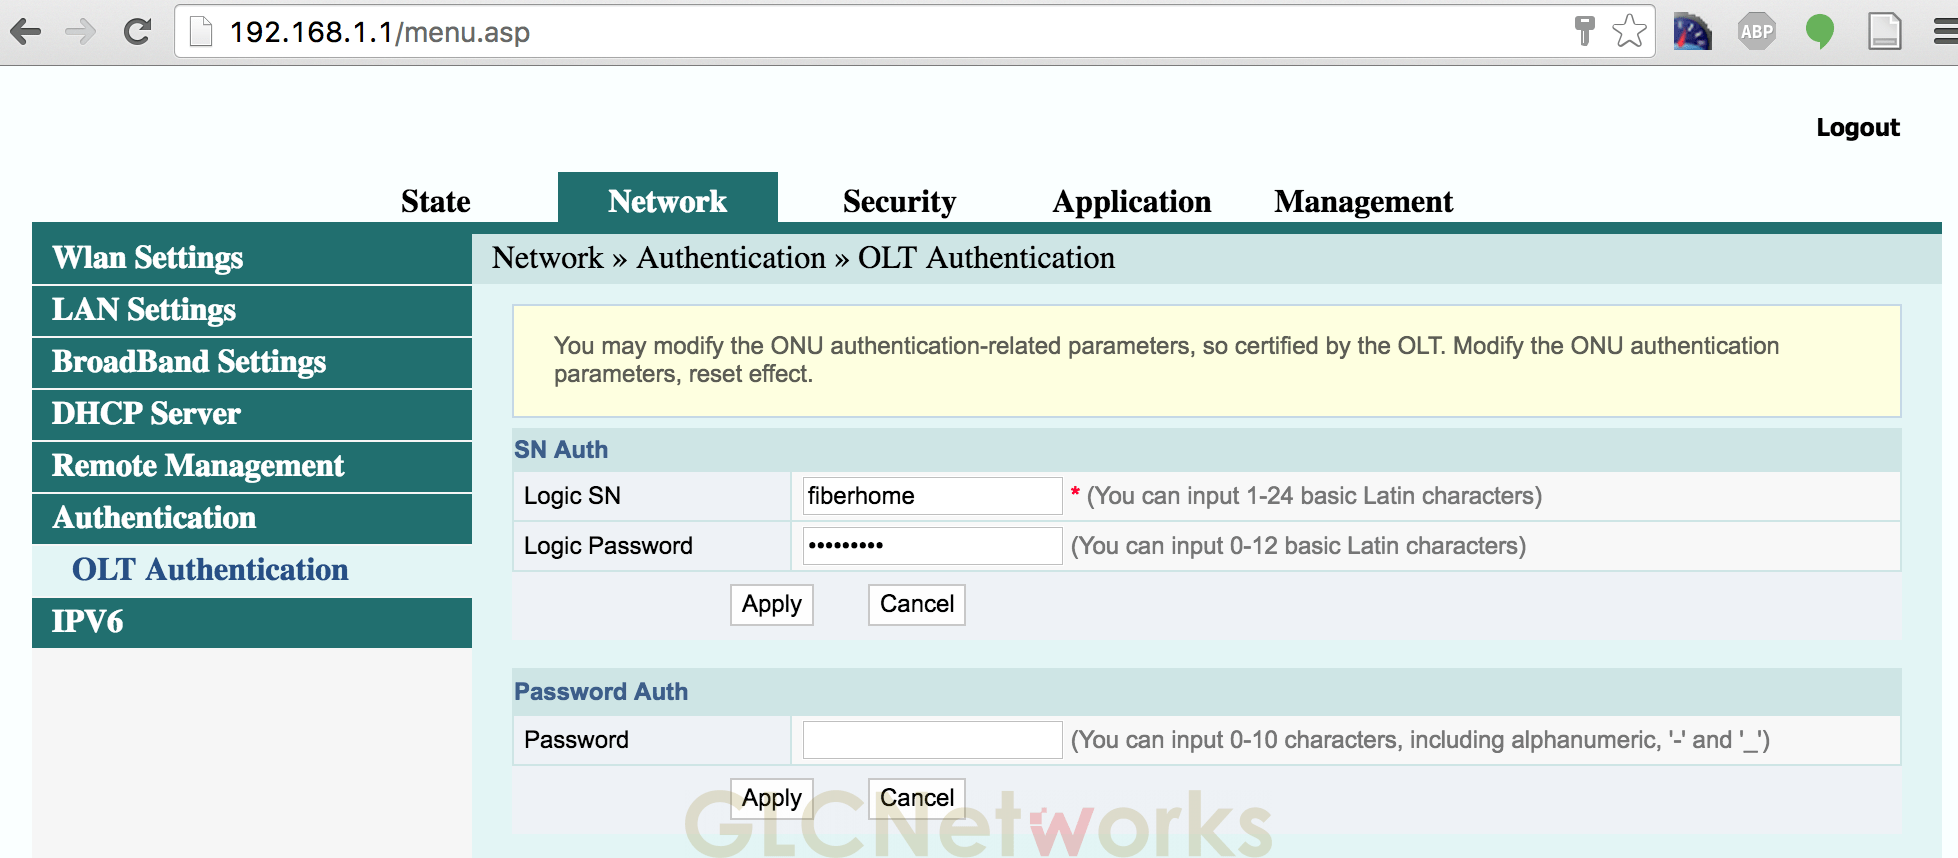Click the Logic Password label
The image size is (1958, 858).
[x=608, y=546]
